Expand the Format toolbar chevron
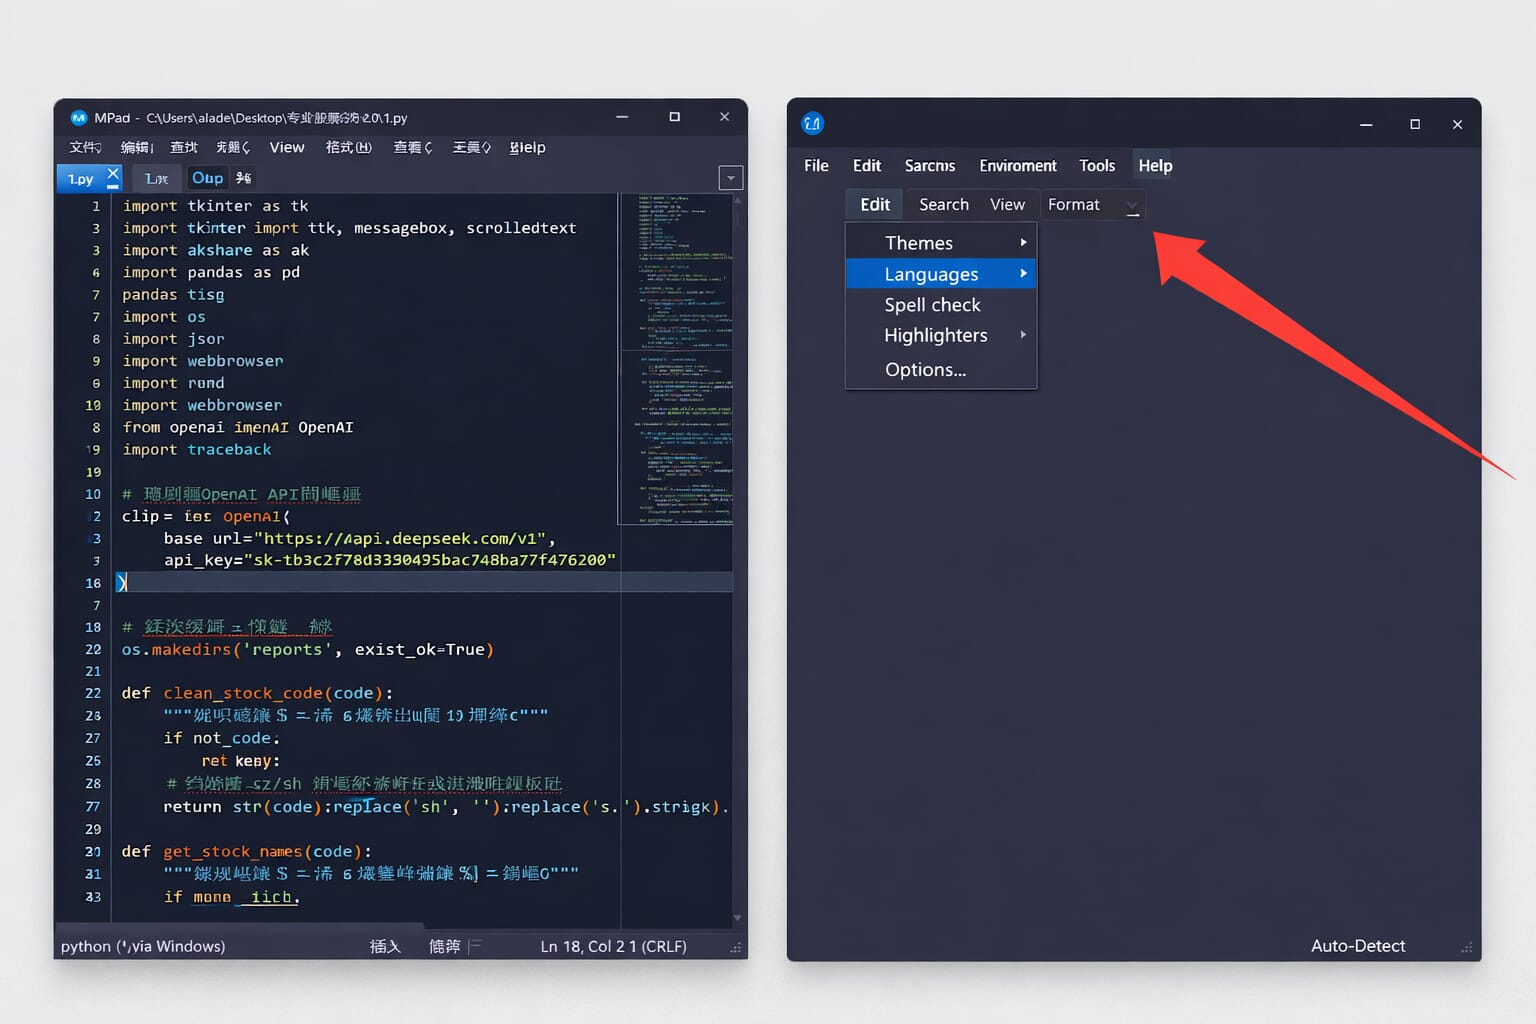This screenshot has width=1536, height=1024. (1132, 206)
